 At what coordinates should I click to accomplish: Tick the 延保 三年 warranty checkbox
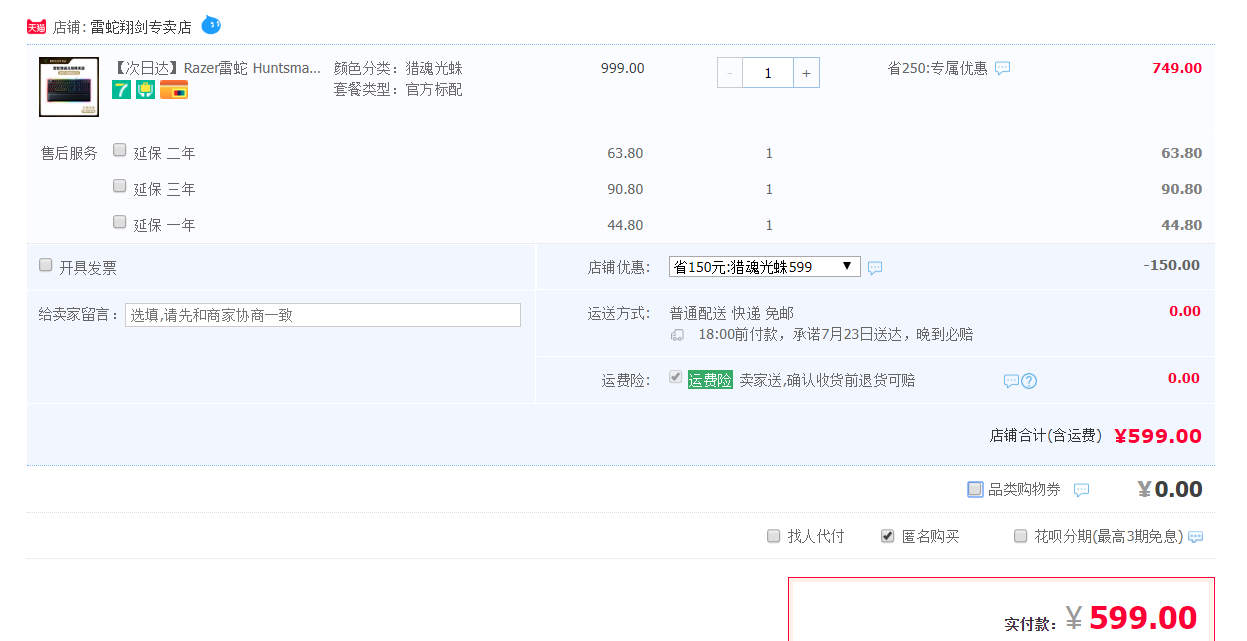(120, 186)
